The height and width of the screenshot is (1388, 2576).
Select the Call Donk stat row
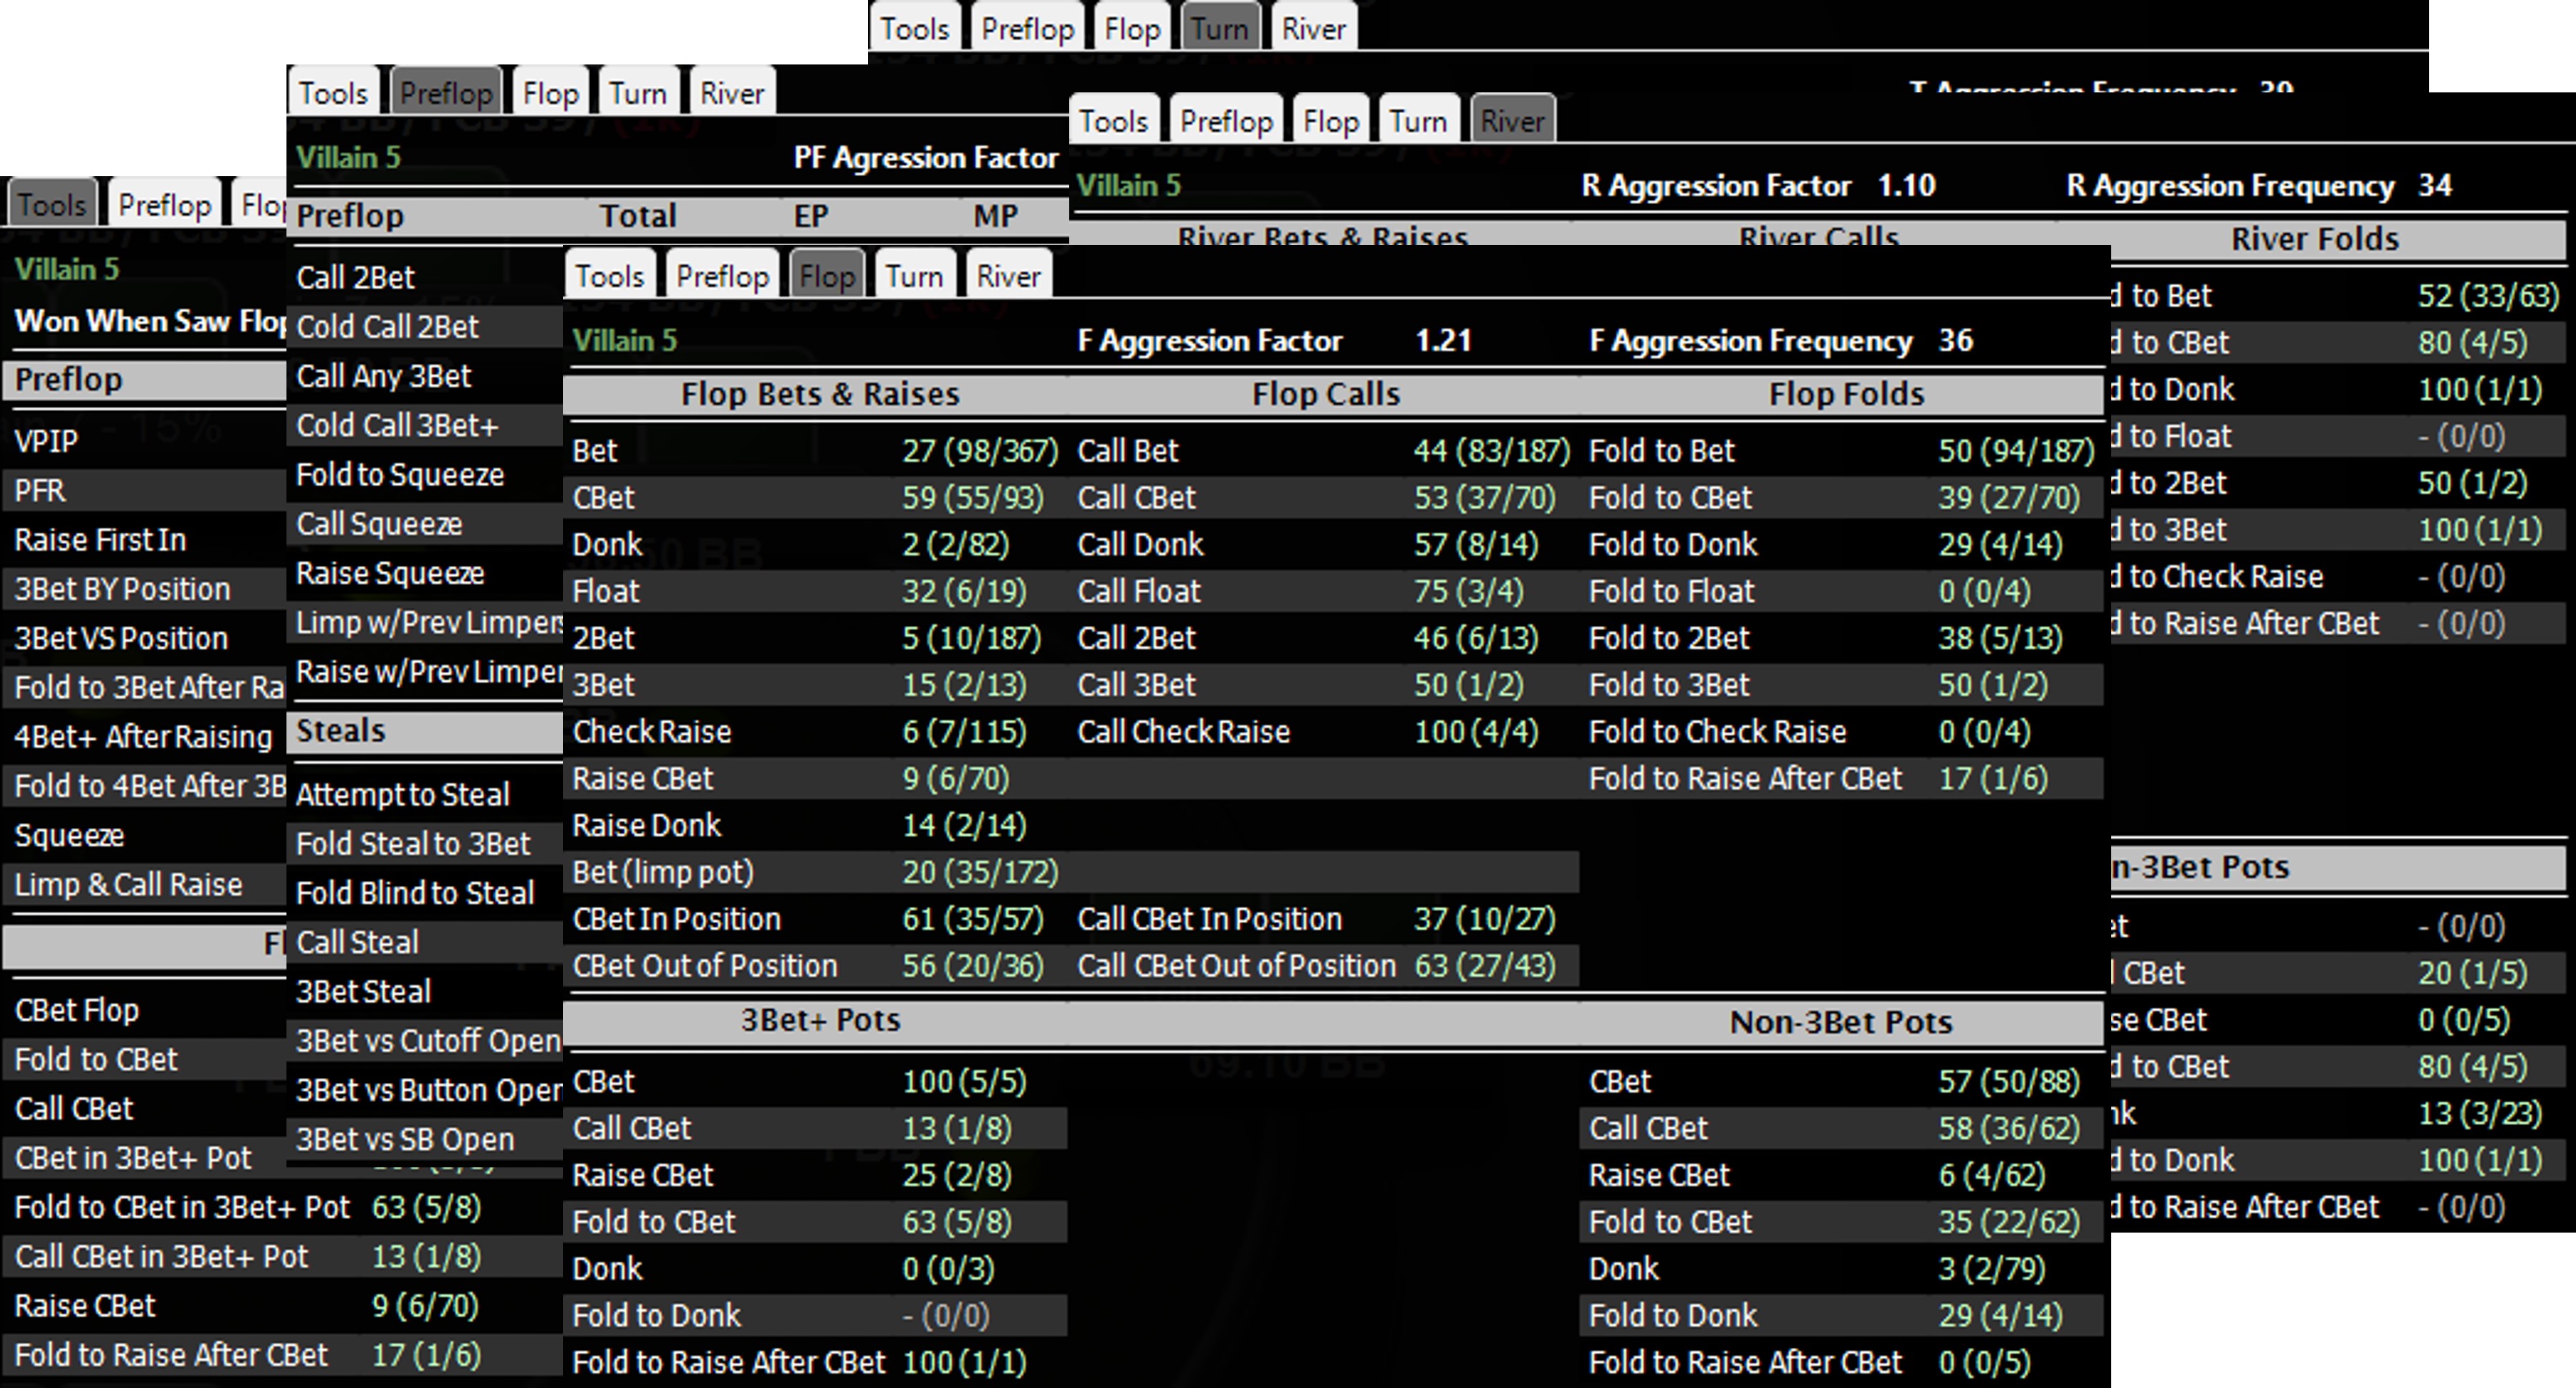tap(1140, 545)
